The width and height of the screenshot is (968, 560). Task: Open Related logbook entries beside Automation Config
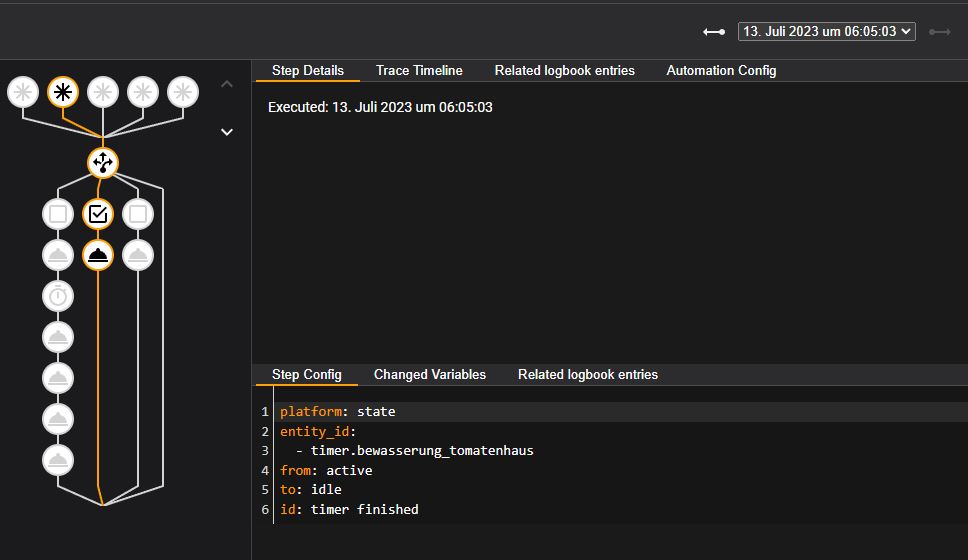point(564,71)
